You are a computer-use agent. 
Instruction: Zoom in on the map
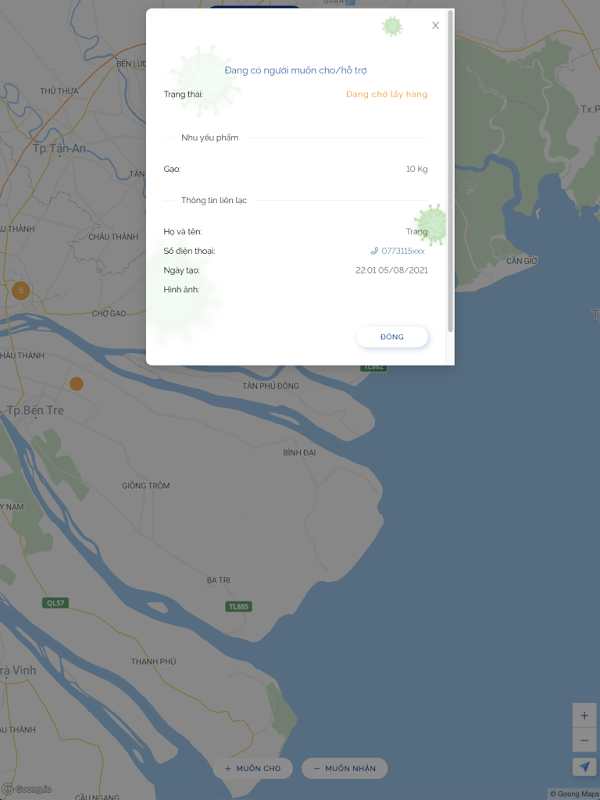[x=584, y=715]
